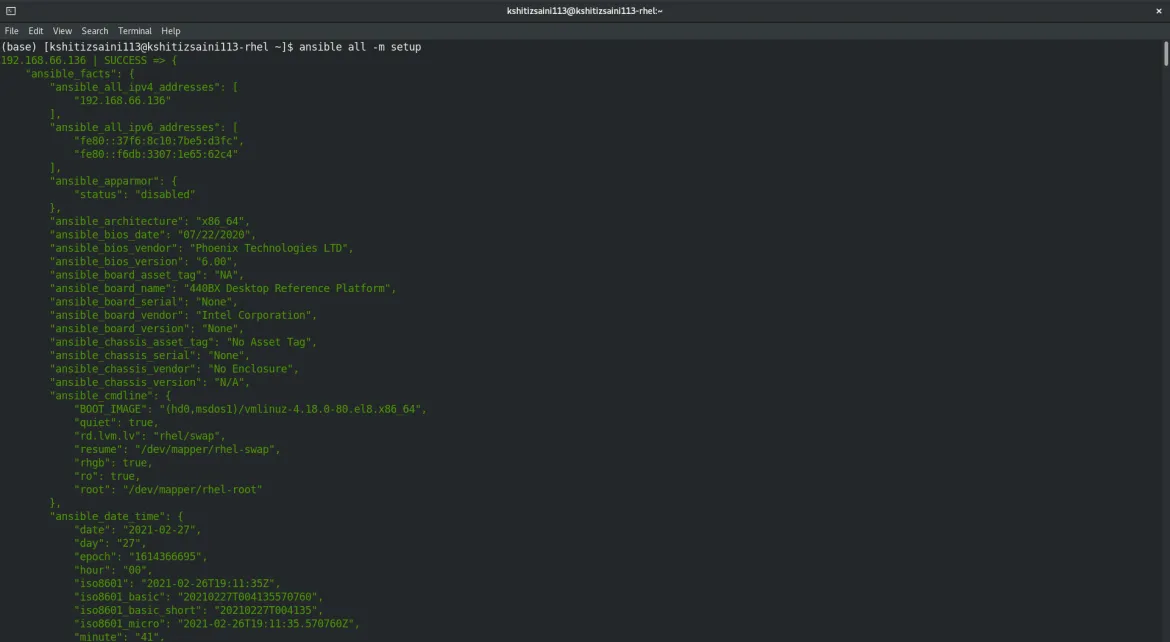
Task: Click the command 'ansible all -m setup'
Action: pos(360,46)
